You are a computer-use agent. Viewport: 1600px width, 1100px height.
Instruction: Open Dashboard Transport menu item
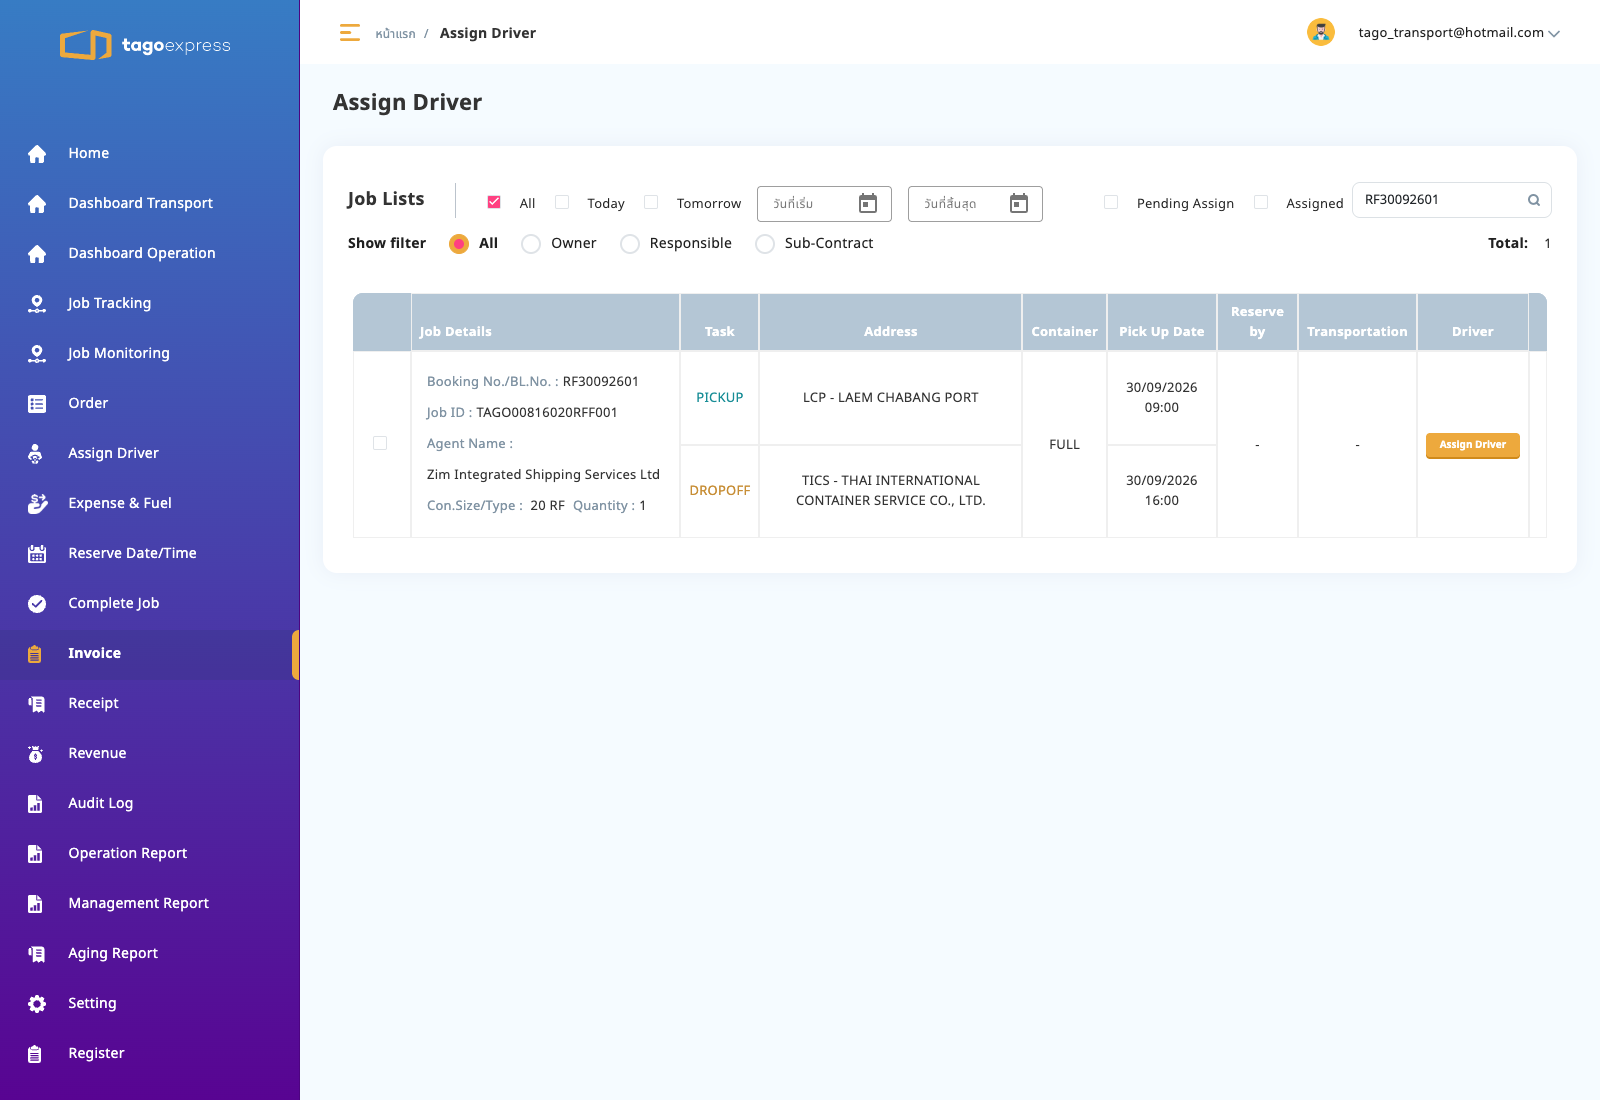pyautogui.click(x=150, y=203)
